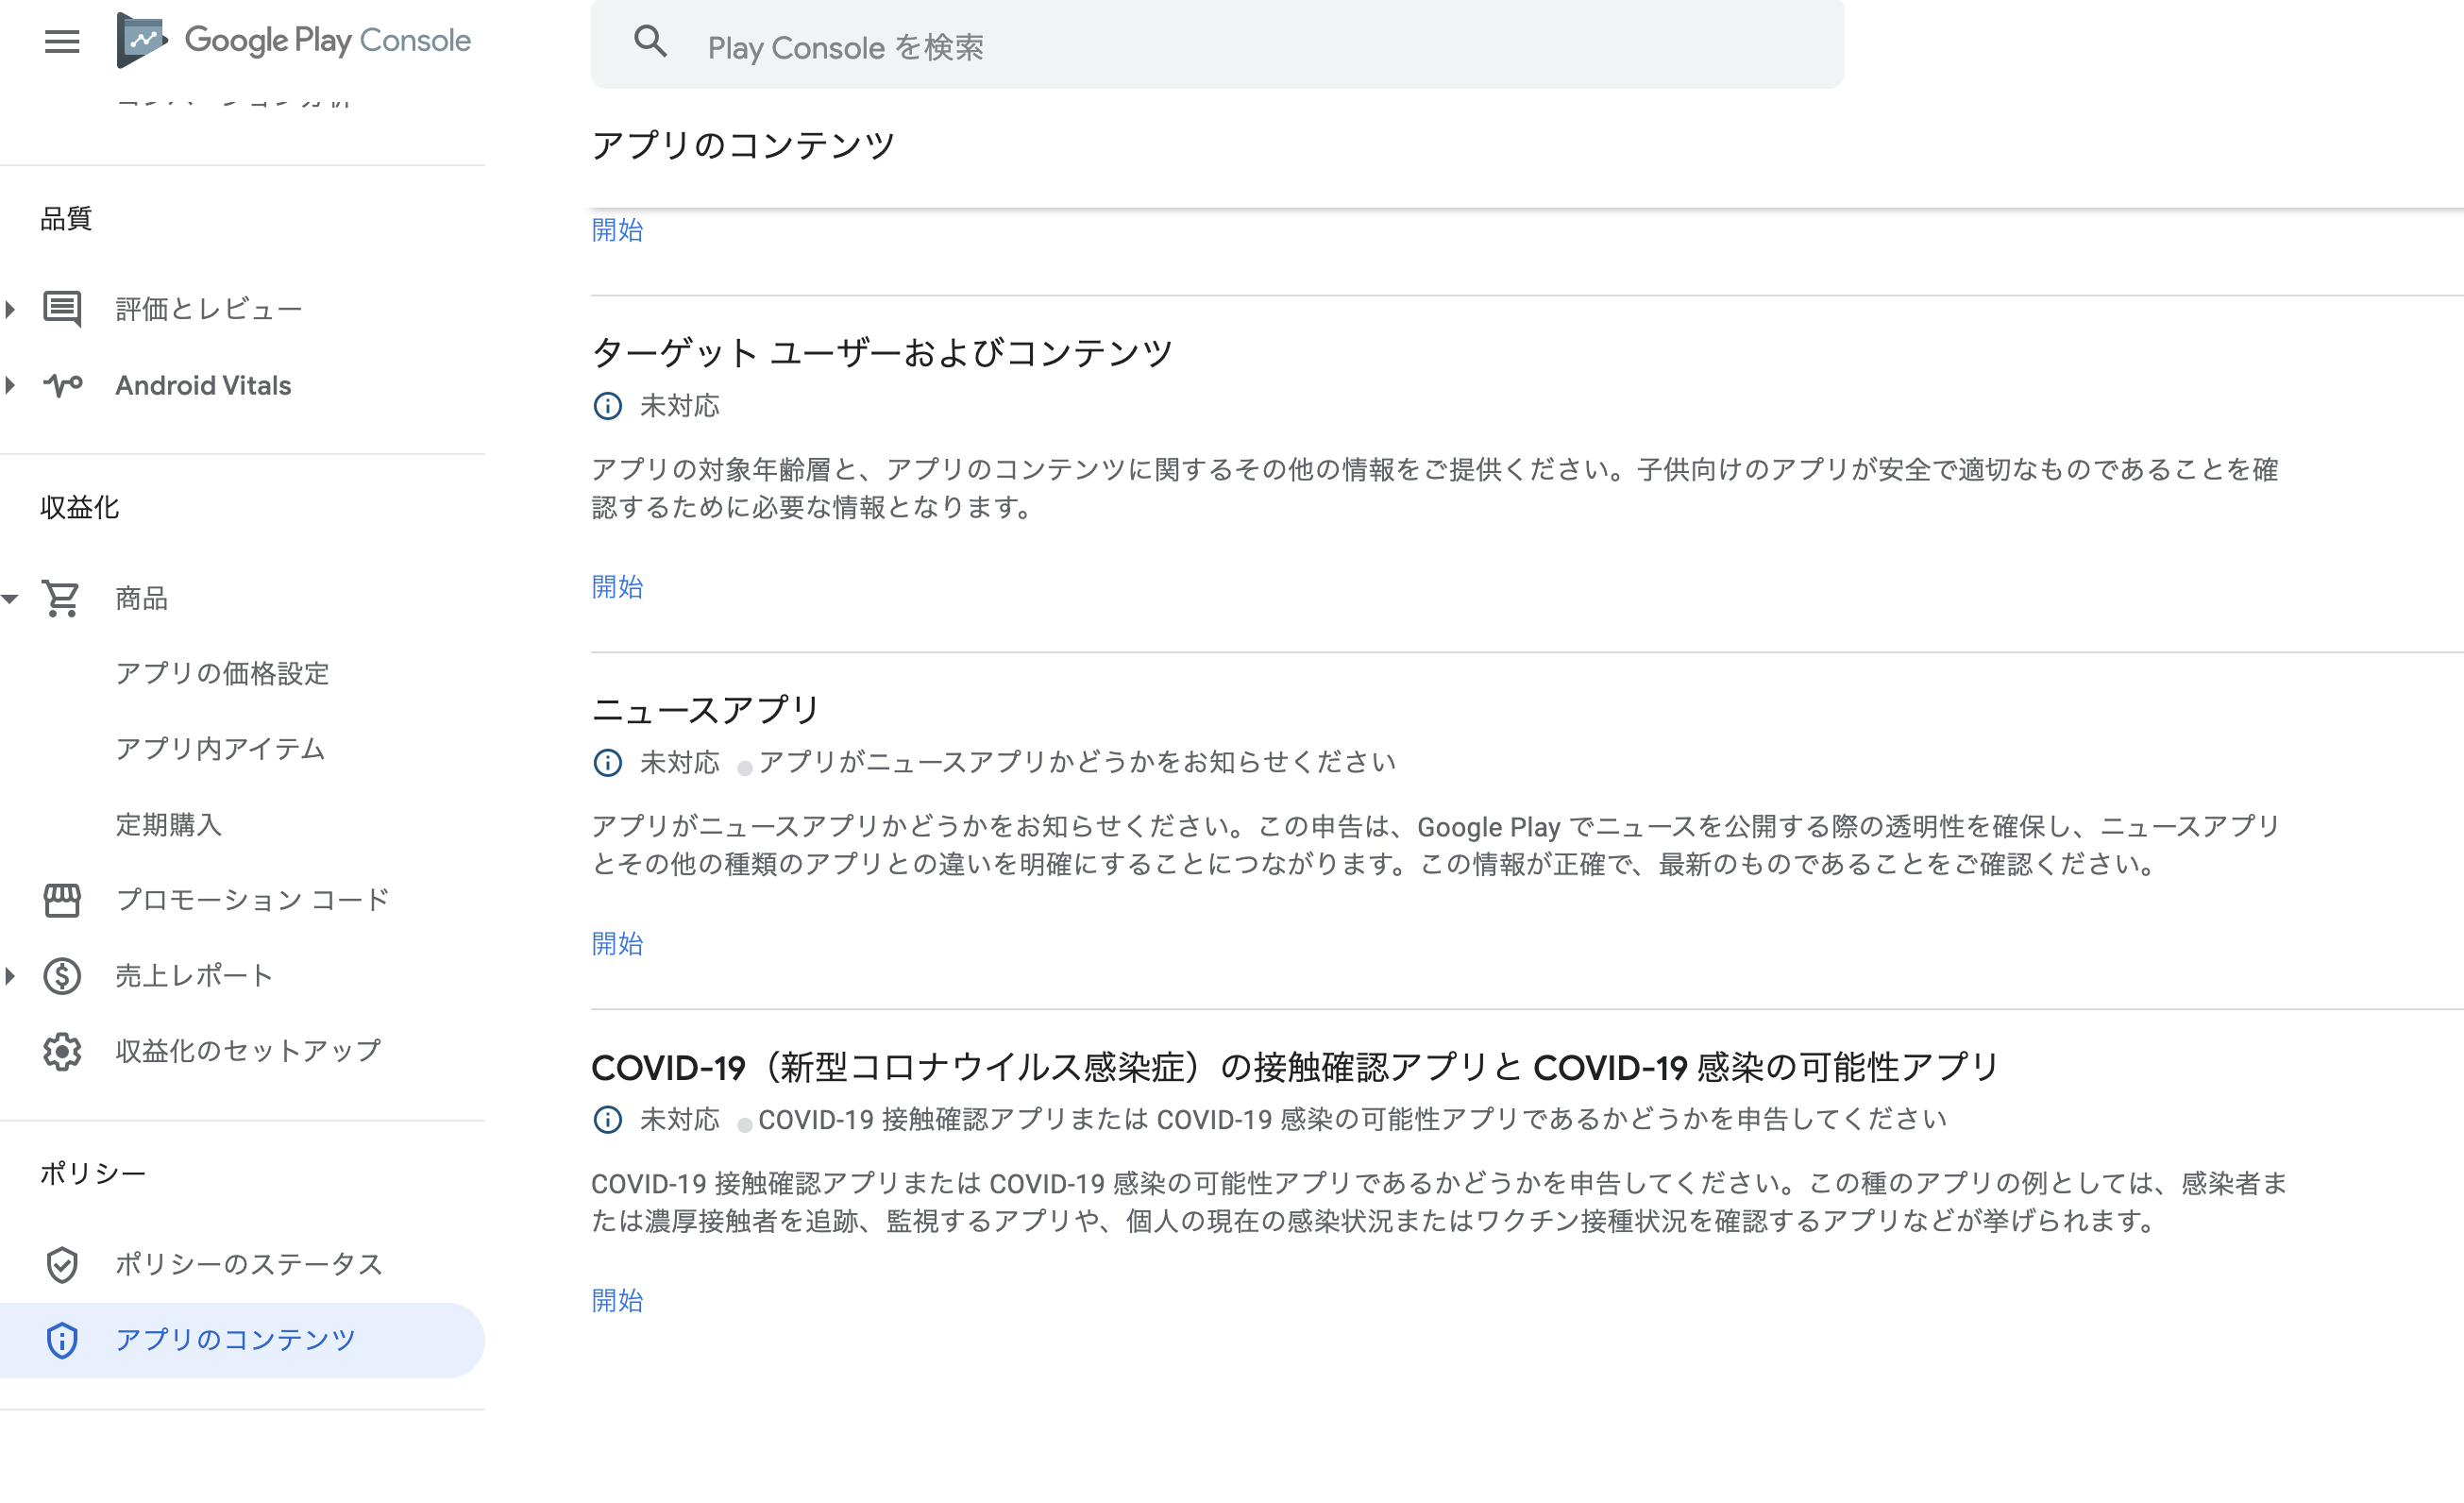Open the hamburger navigation menu
The height and width of the screenshot is (1503, 2464).
[62, 41]
